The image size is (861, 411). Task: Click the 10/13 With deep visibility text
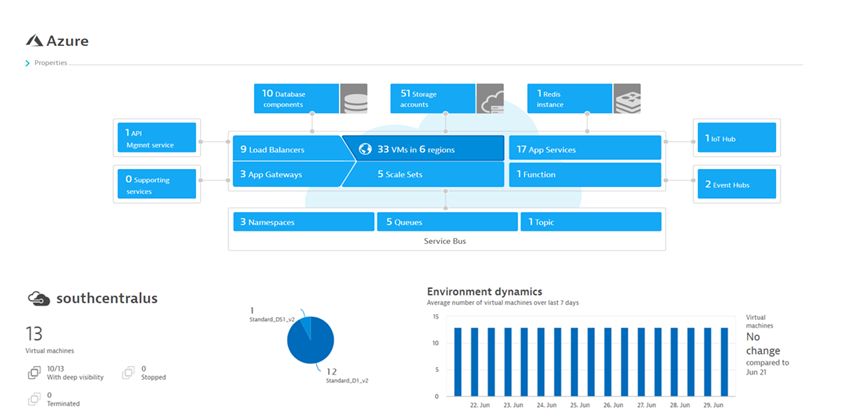(x=75, y=373)
